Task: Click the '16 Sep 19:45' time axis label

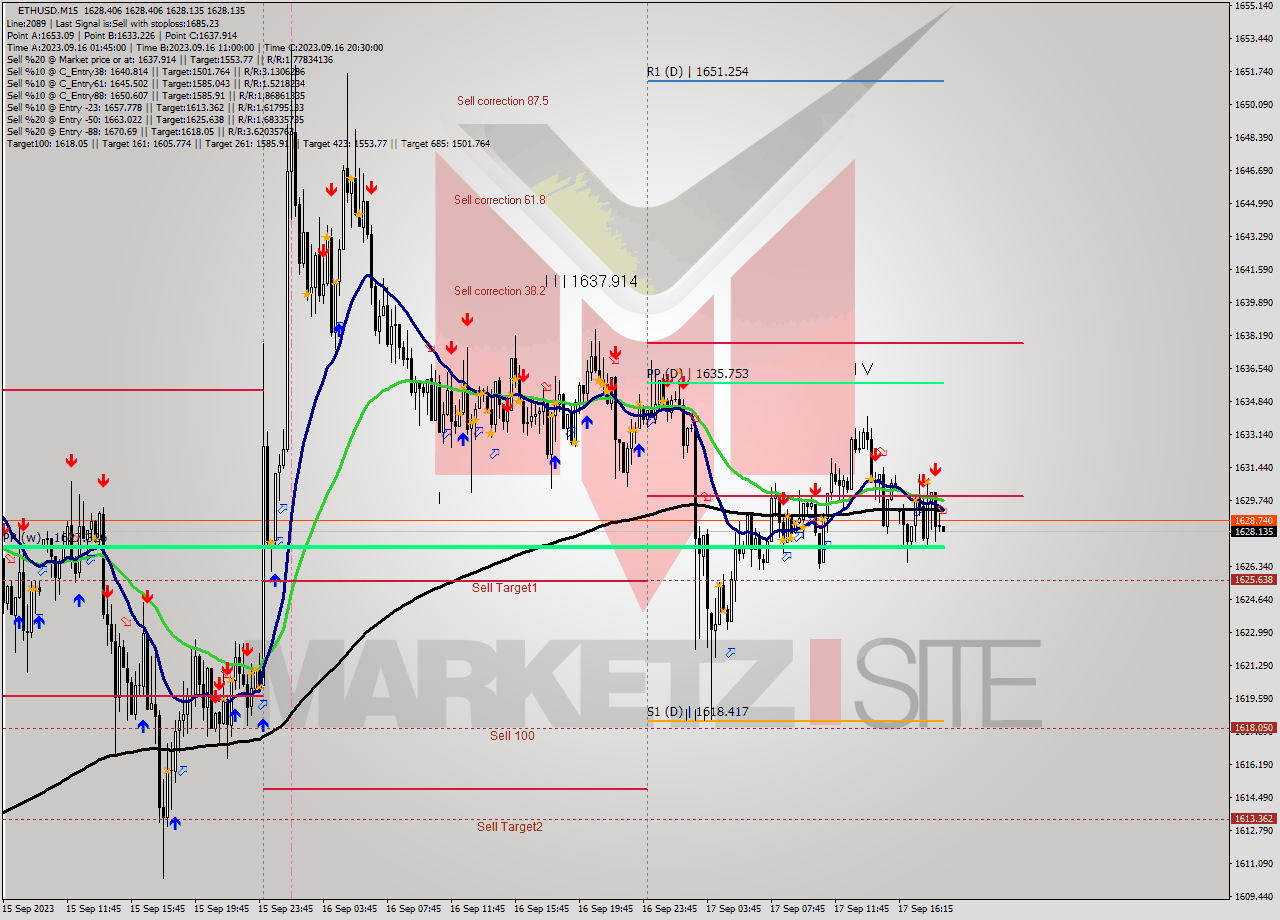Action: (606, 909)
